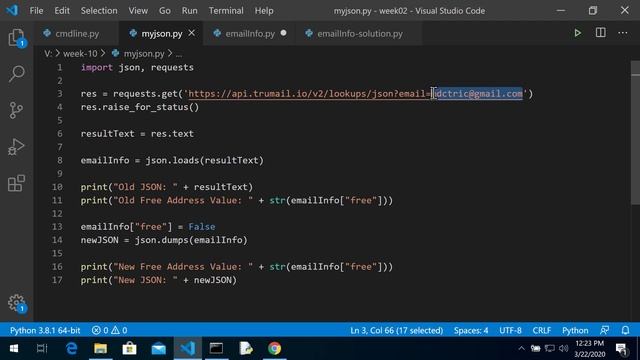Change Python language mode in status bar
Image resolution: width=640 pixels, height=360 pixels.
pos(575,330)
